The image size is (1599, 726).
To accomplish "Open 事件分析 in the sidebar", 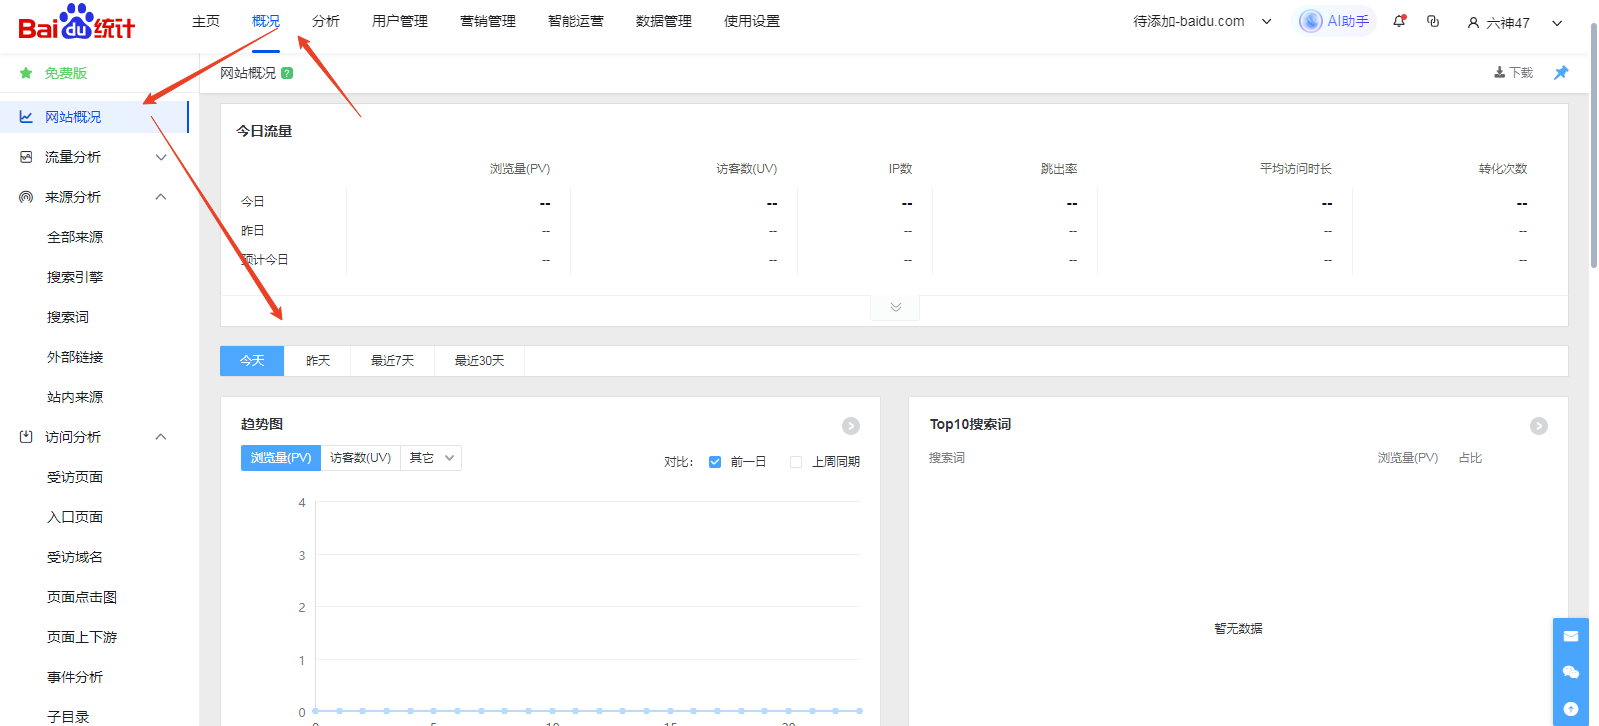I will coord(75,677).
